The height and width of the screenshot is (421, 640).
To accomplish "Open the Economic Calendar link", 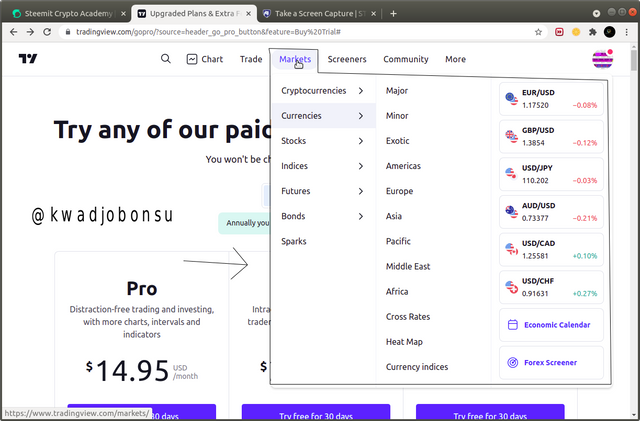I will (x=551, y=325).
